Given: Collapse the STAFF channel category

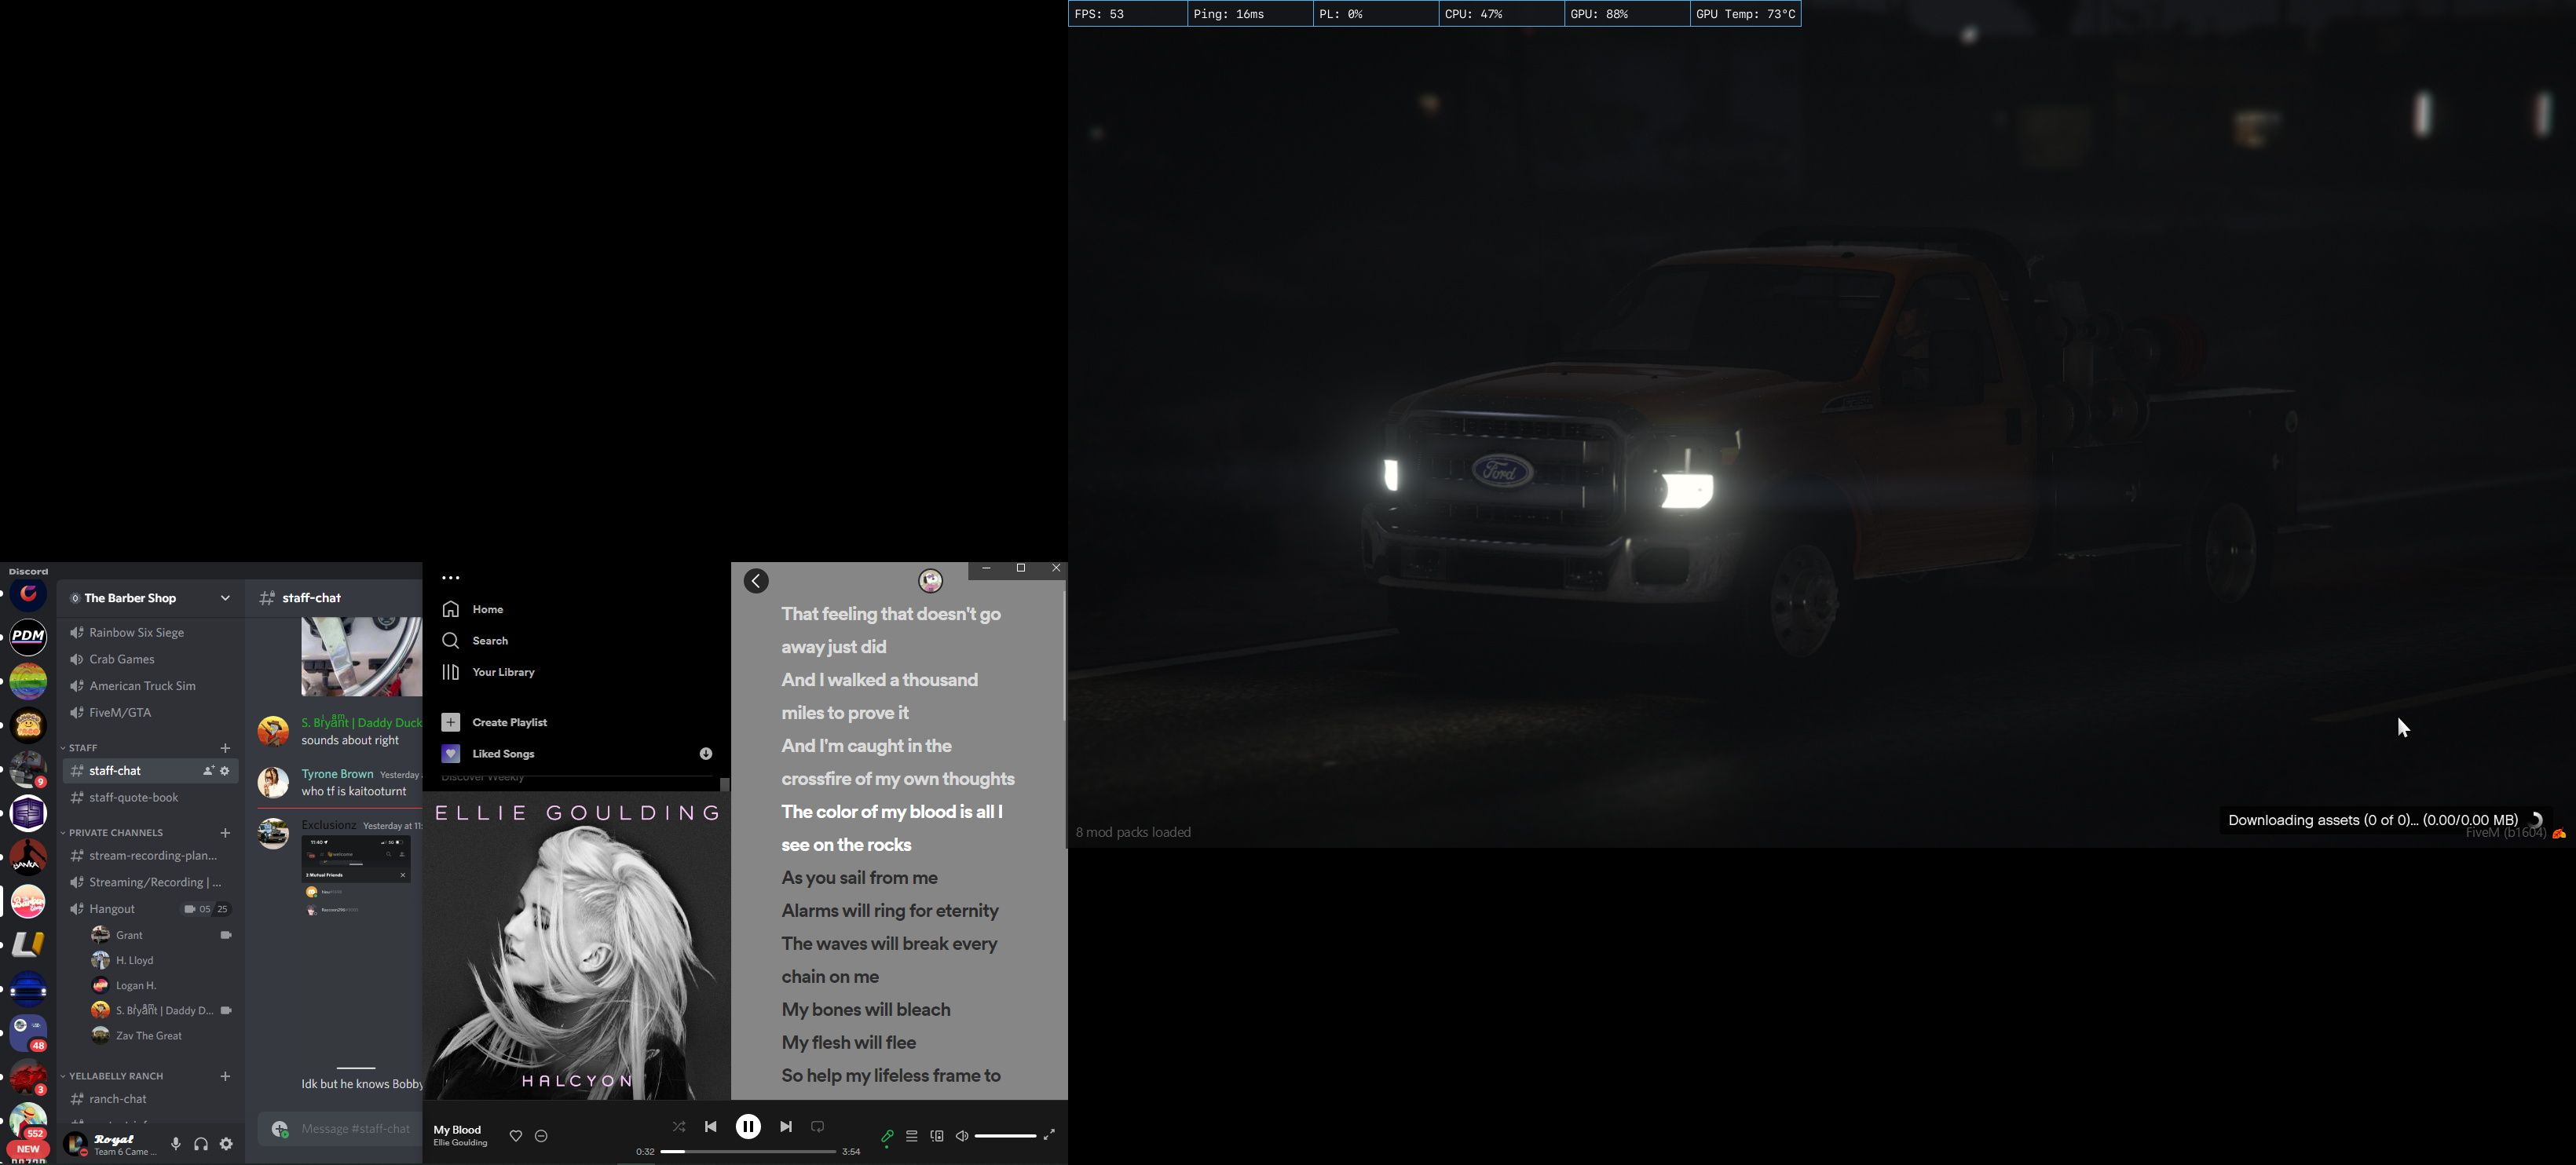Looking at the screenshot, I should [82, 748].
